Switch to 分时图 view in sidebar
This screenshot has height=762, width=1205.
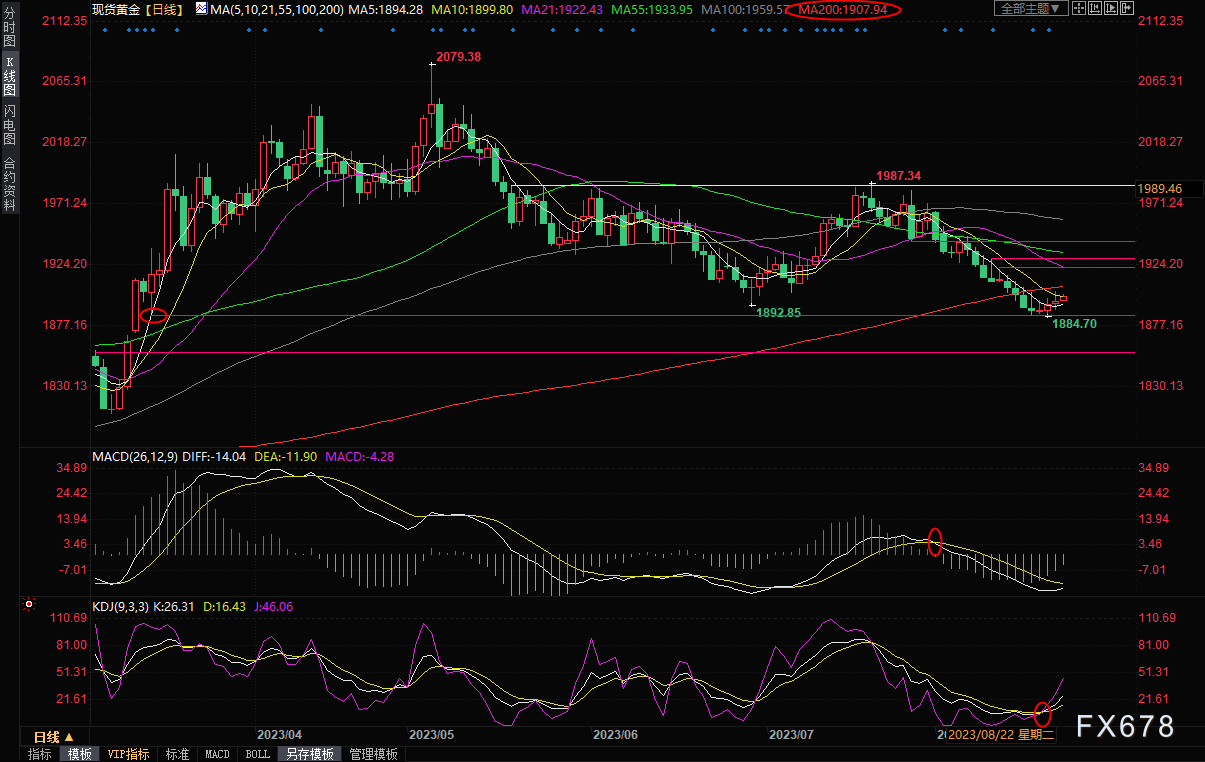[x=10, y=27]
